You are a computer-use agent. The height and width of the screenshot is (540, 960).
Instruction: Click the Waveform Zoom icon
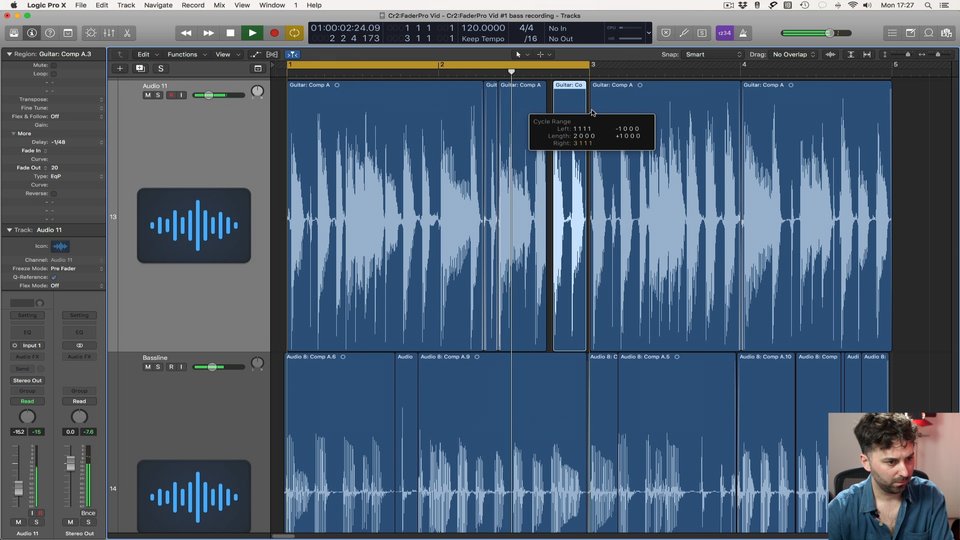coord(830,54)
